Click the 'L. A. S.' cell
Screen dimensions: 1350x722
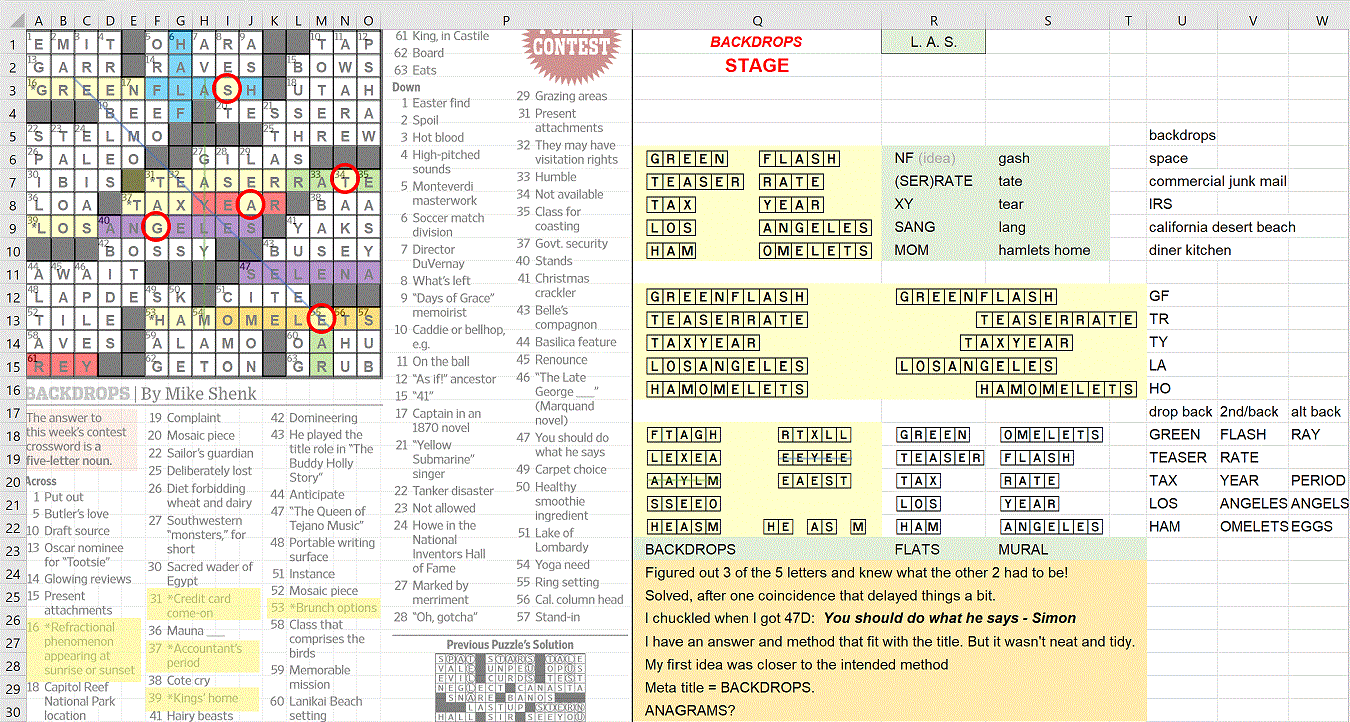click(x=934, y=42)
